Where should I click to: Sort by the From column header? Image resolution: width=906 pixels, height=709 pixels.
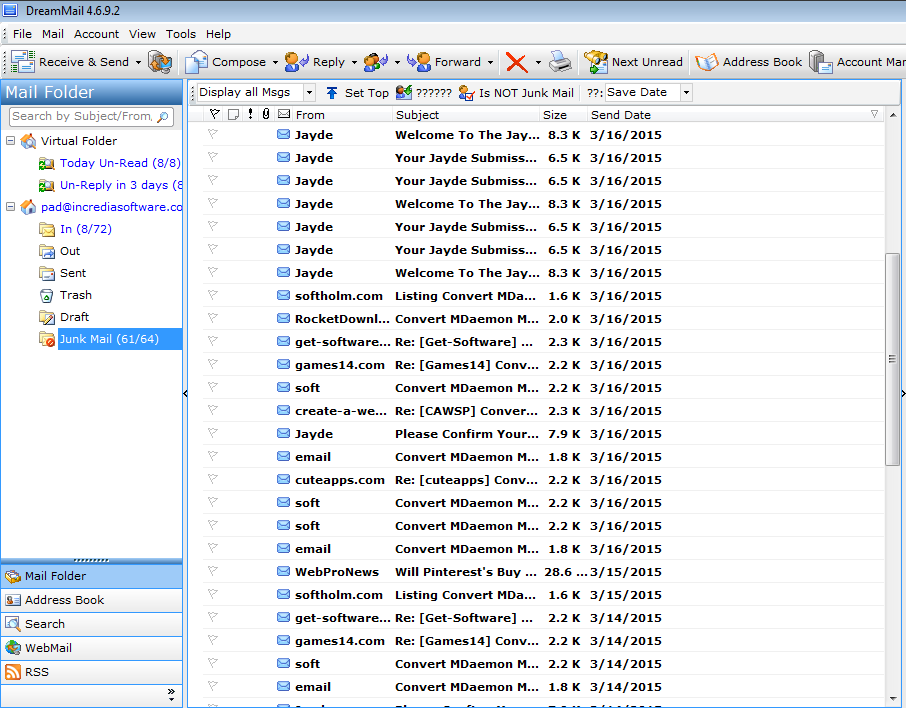(x=342, y=114)
